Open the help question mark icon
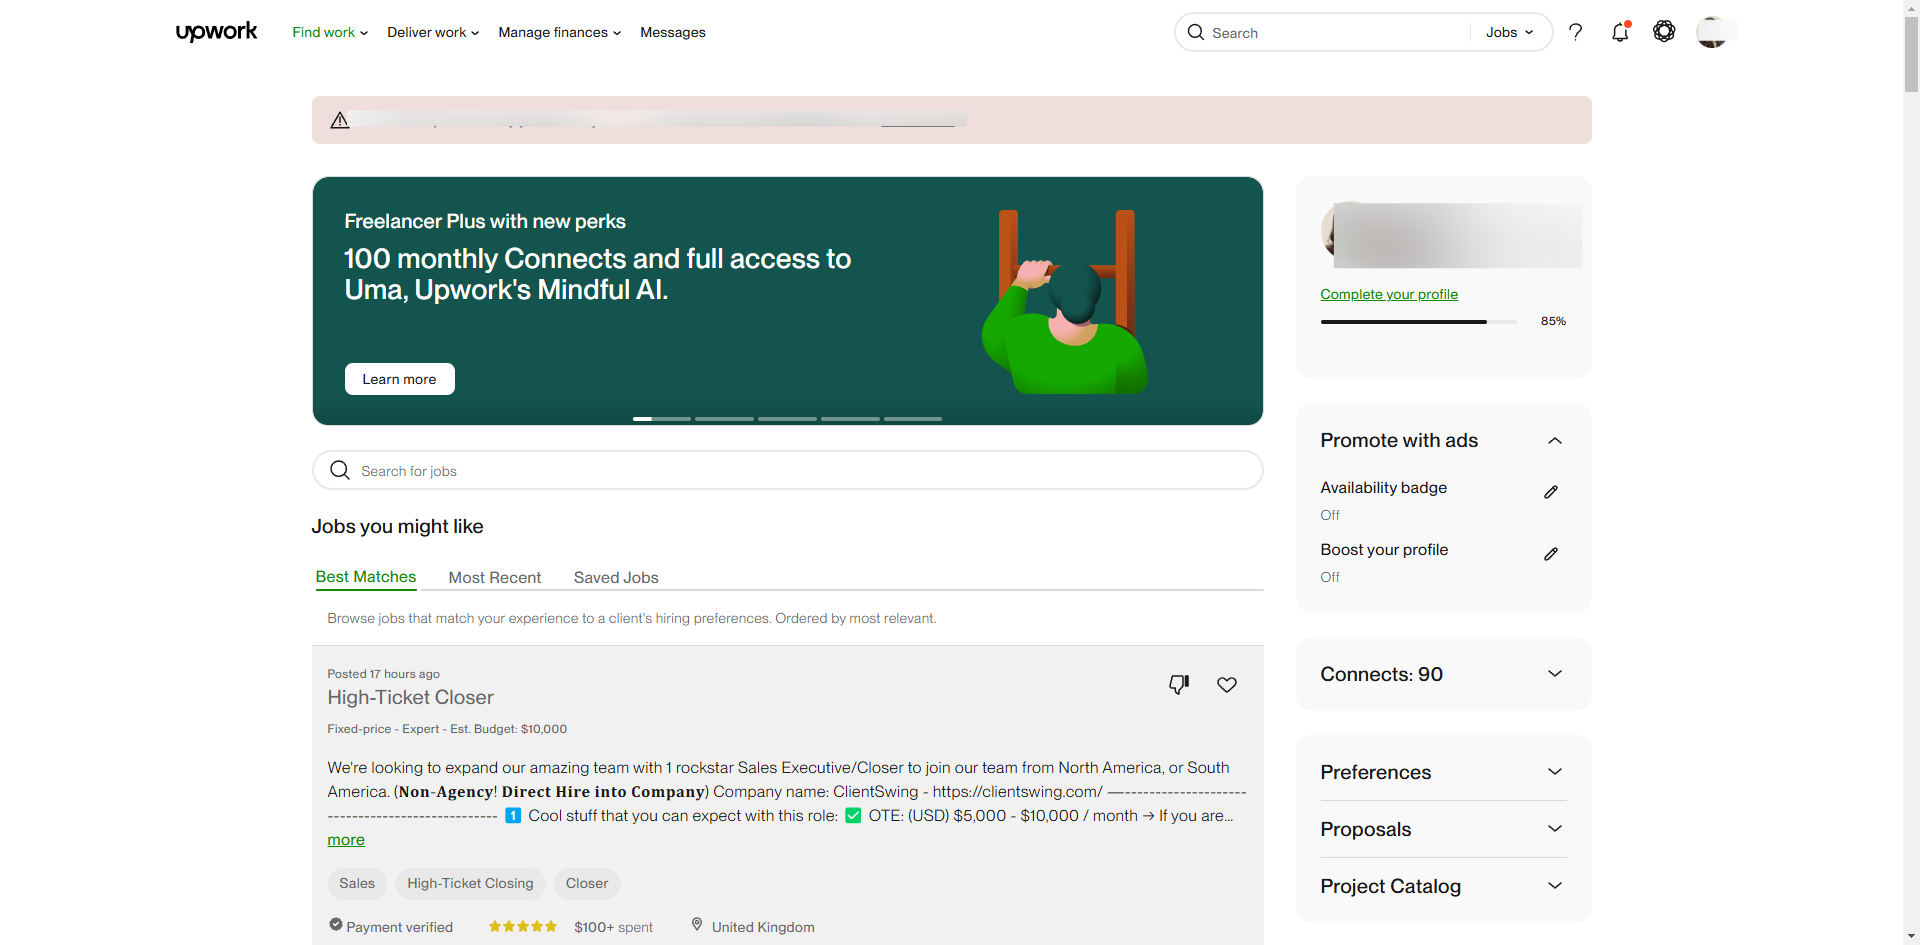This screenshot has height=945, width=1920. click(x=1576, y=32)
